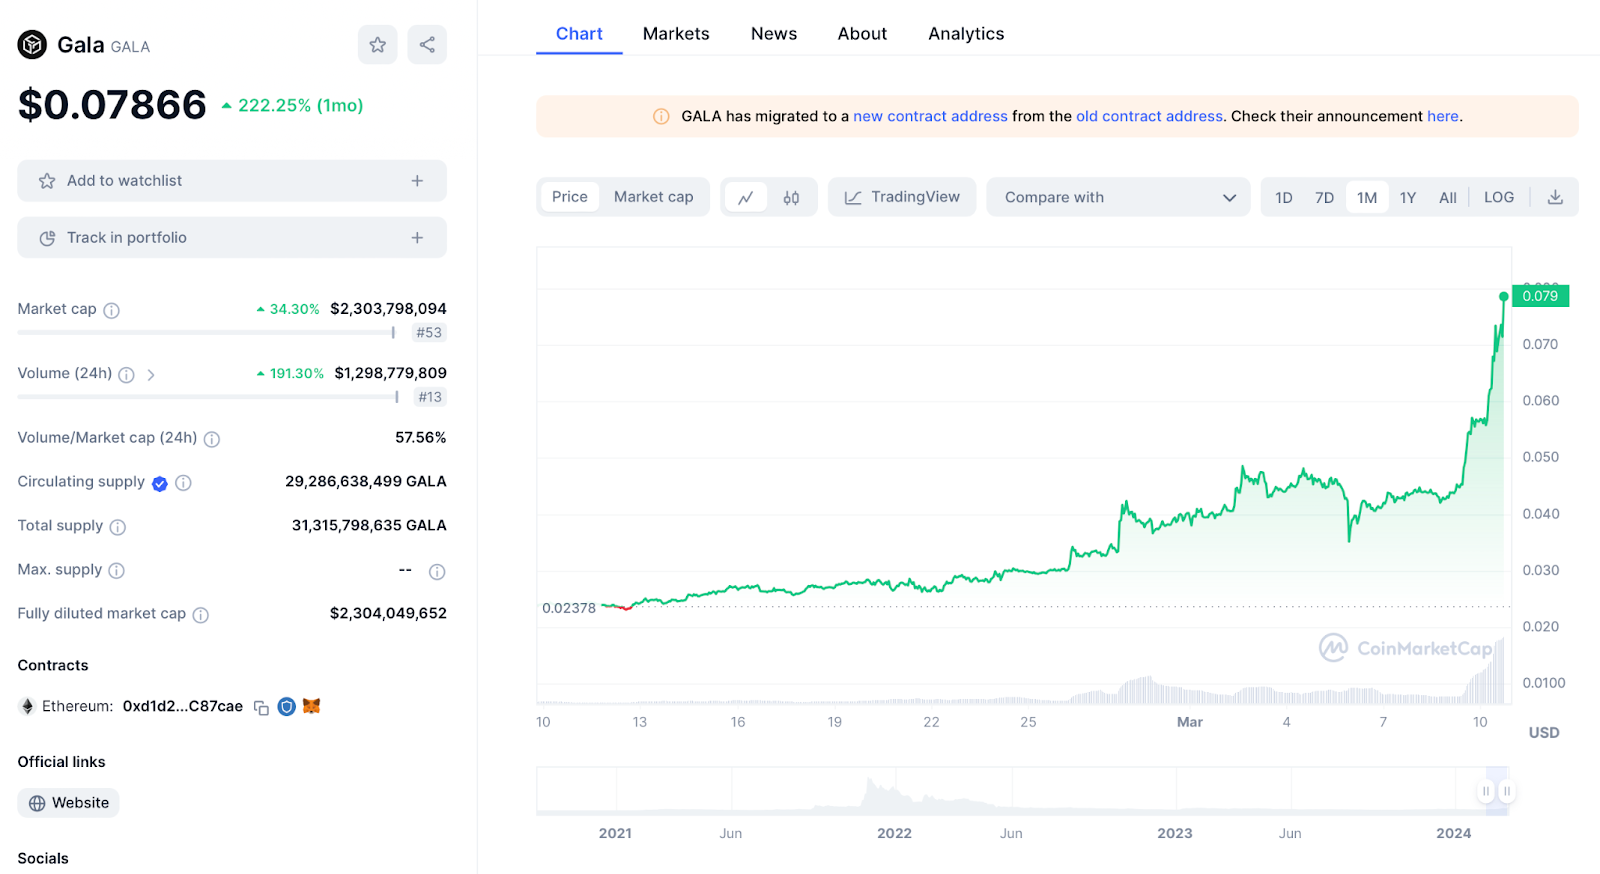Click the shield icon beside contract address
Screen dimensions: 1600x874
point(286,706)
